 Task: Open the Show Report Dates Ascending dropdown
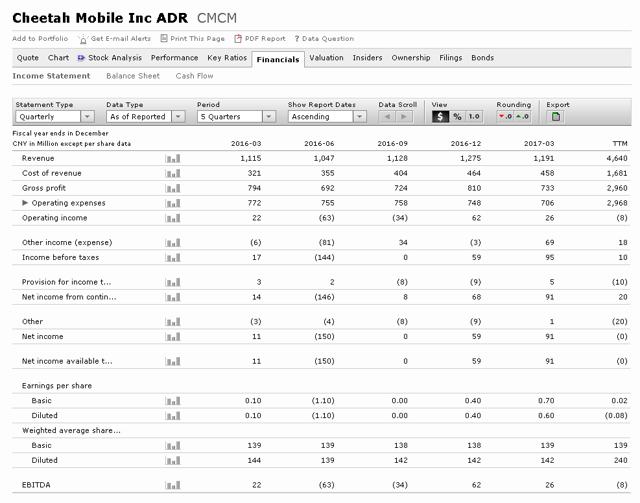click(x=327, y=117)
